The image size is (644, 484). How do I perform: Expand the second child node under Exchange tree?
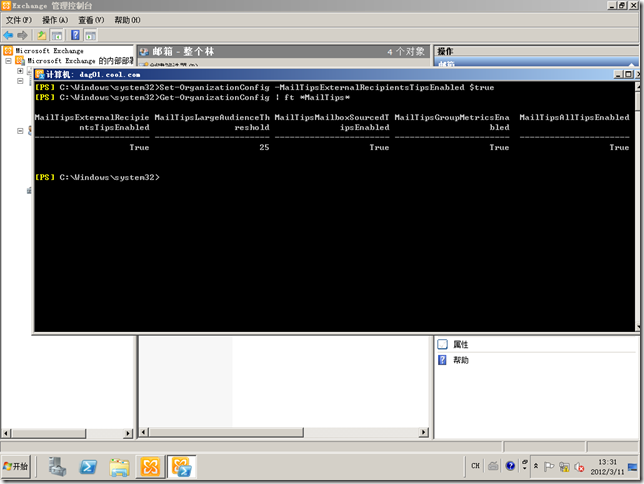(x=19, y=82)
